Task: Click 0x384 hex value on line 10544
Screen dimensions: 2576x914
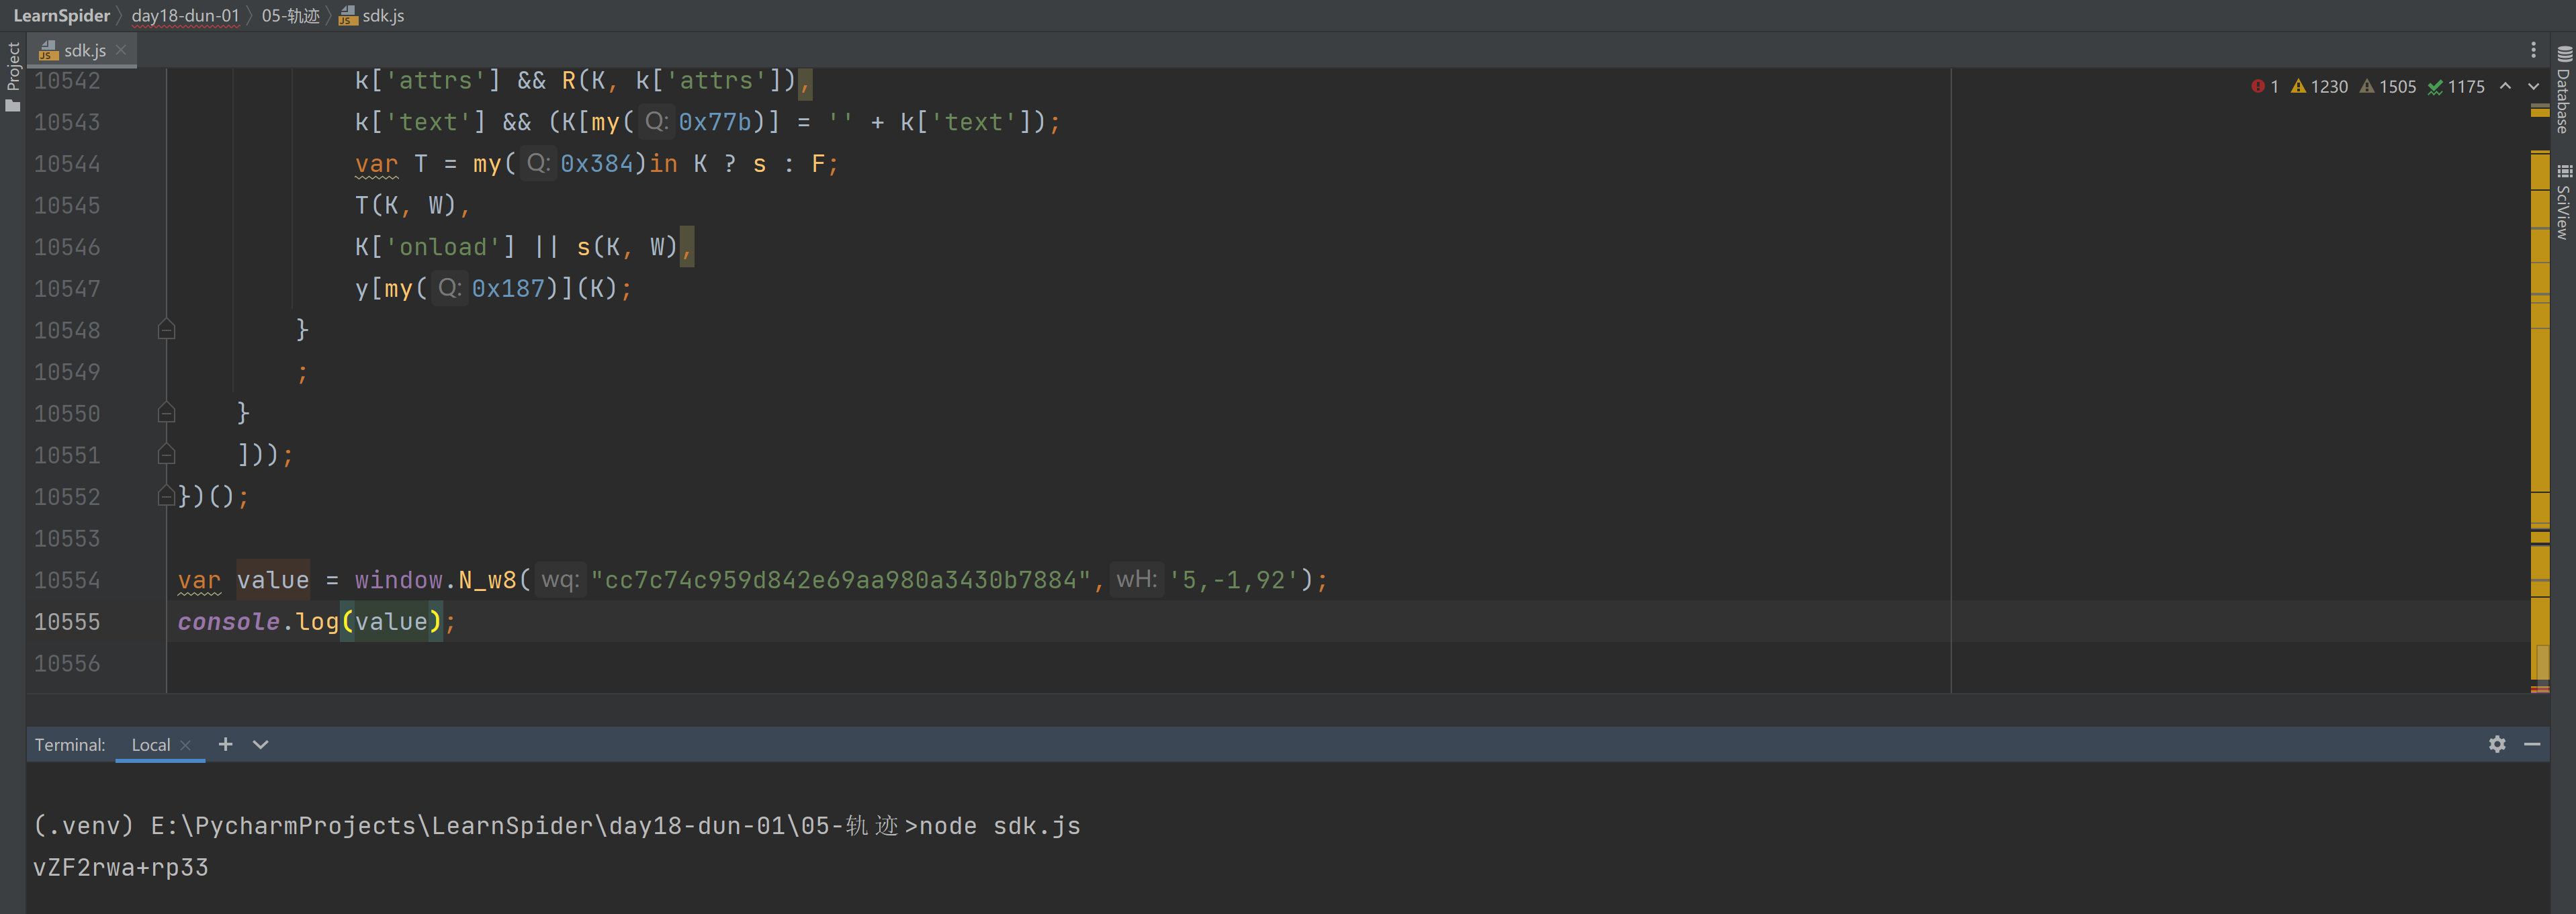Action: [x=597, y=164]
